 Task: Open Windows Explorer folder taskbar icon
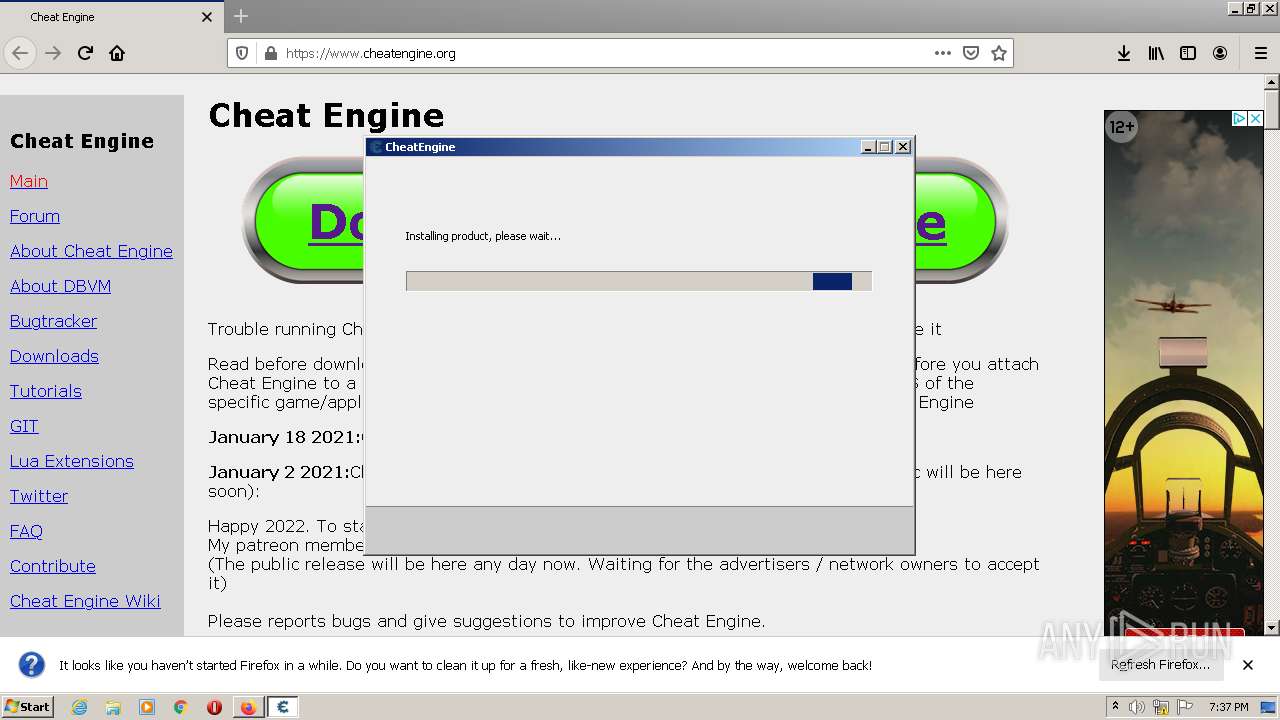(x=113, y=707)
